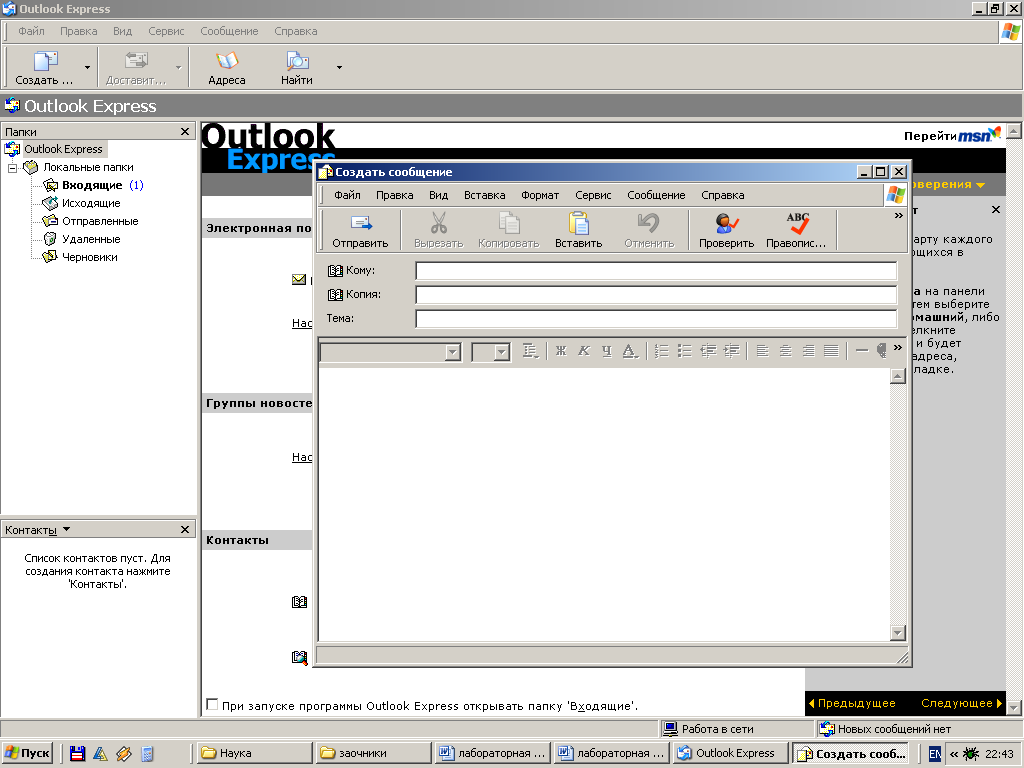Enable open Входящие folder at startup checkbox
Viewport: 1024px width, 768px height.
tap(212, 705)
